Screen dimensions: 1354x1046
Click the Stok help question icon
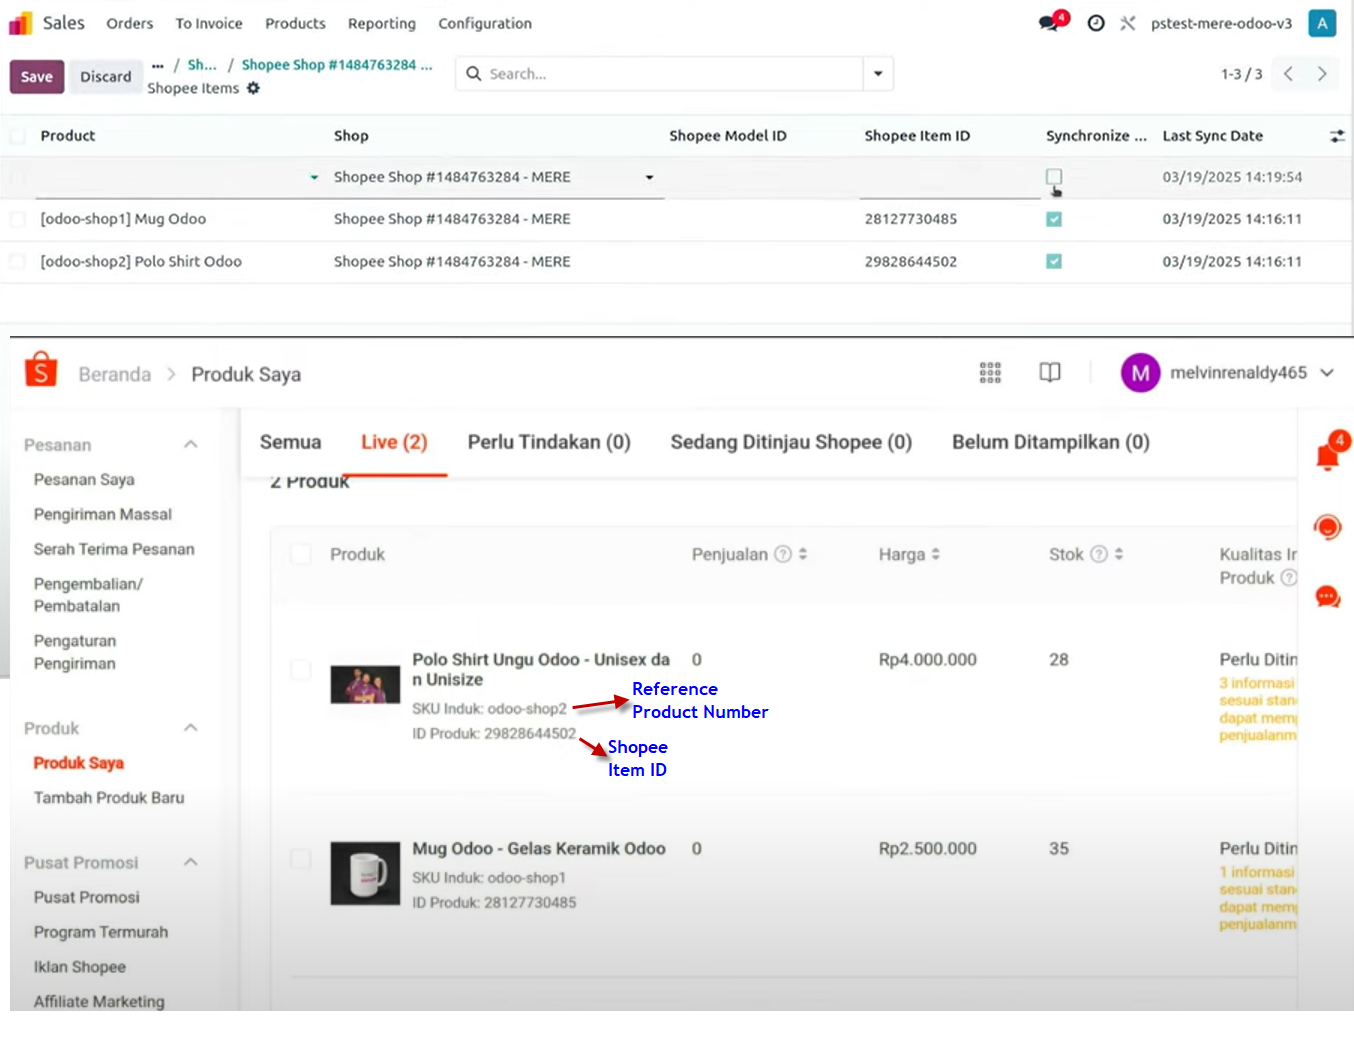coord(1099,554)
